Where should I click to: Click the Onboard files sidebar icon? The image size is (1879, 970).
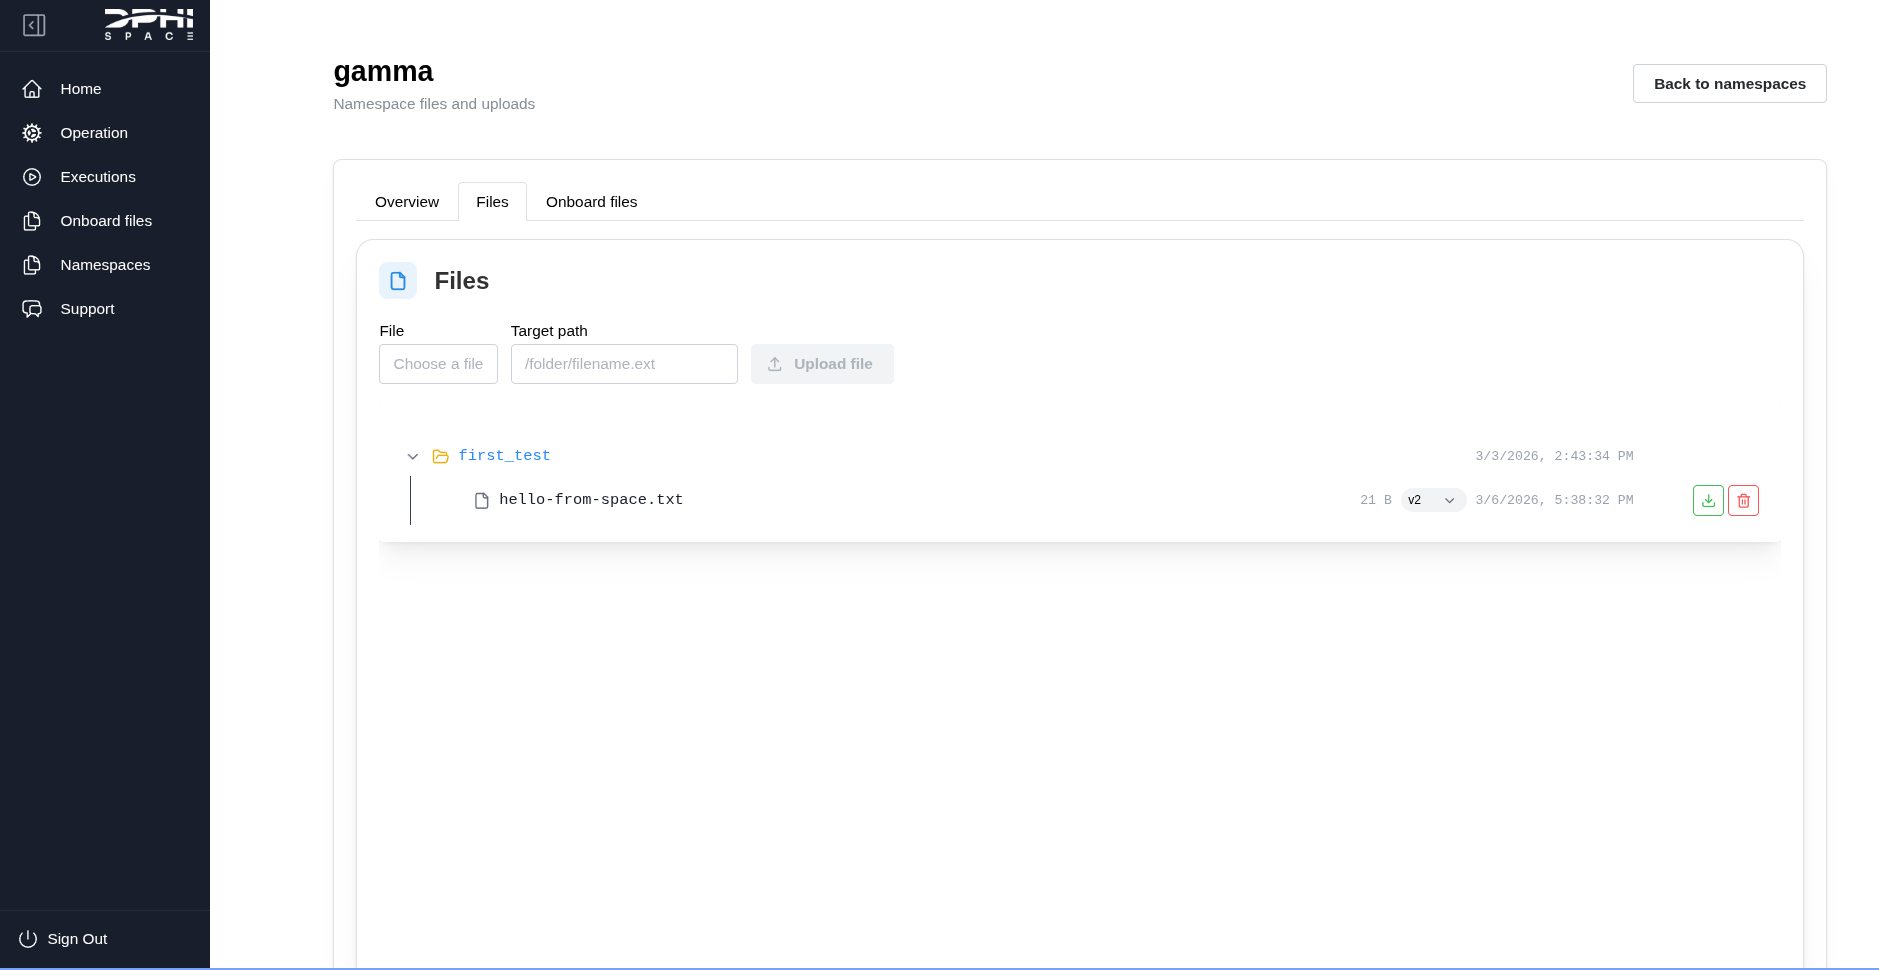pyautogui.click(x=32, y=221)
